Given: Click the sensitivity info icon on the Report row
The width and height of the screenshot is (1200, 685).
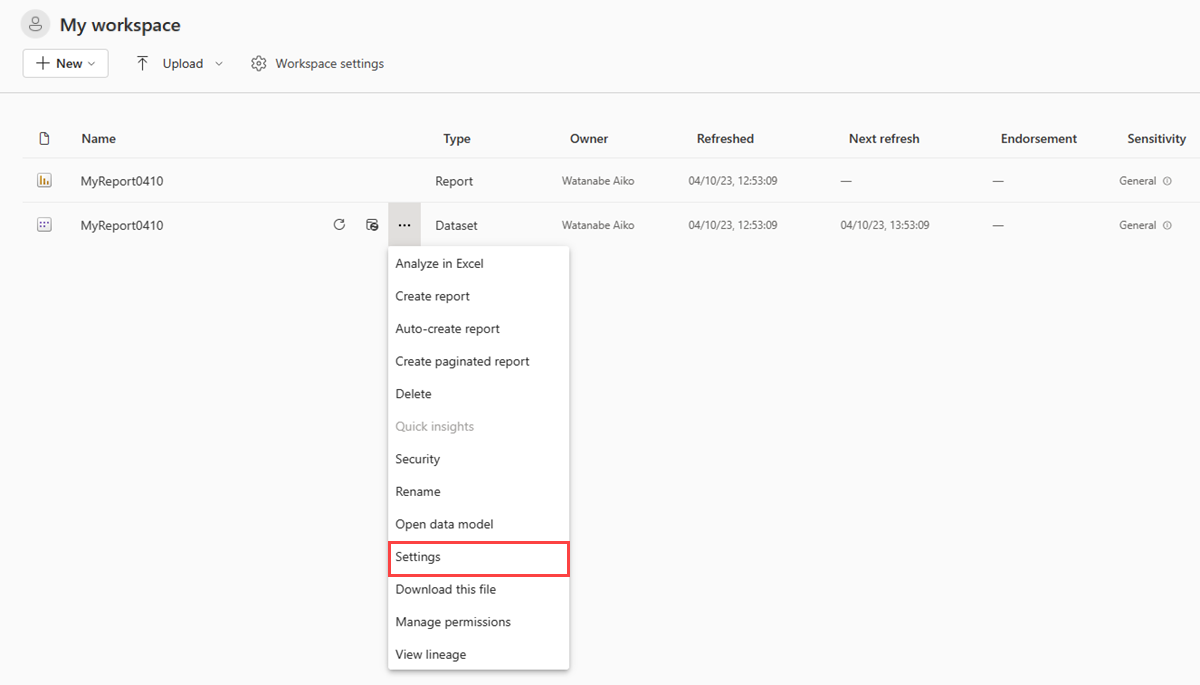Looking at the screenshot, I should pos(1166,181).
